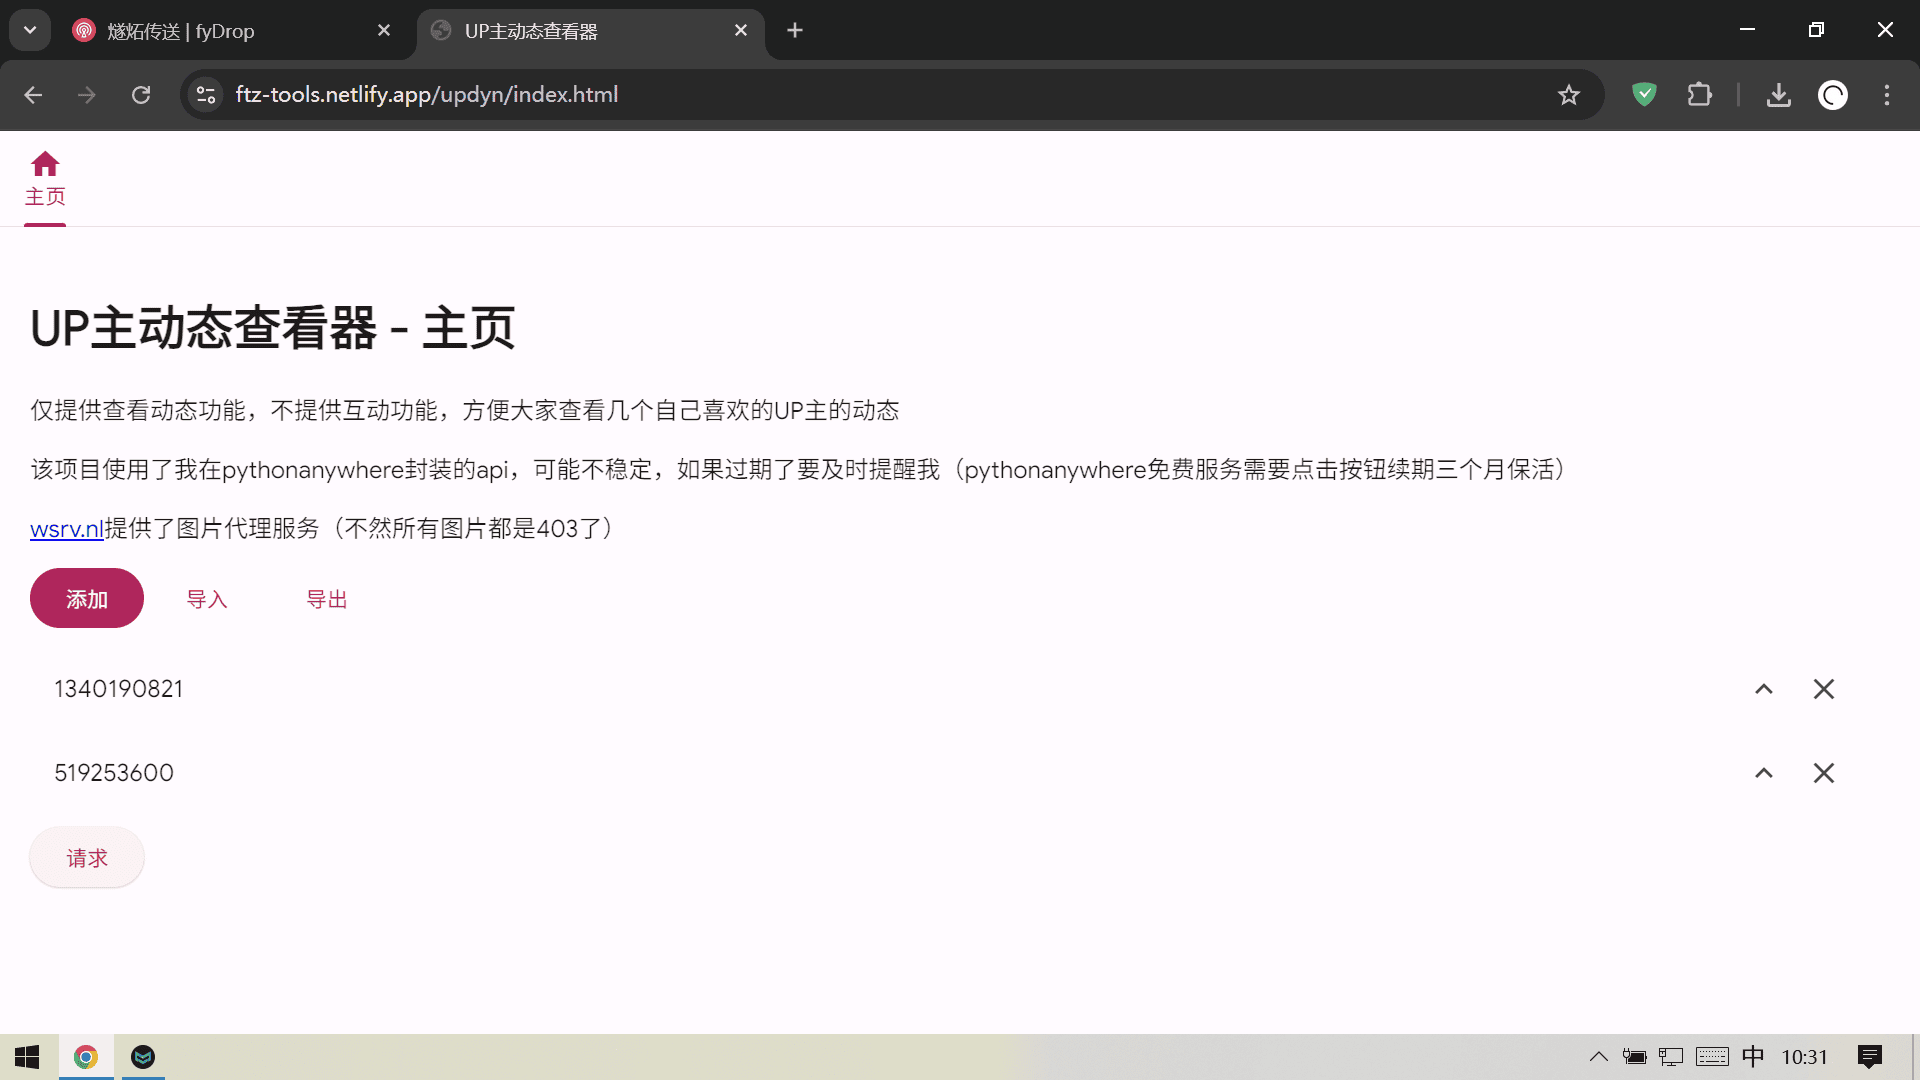Viewport: 1920px width, 1080px height.
Task: Open a new browser tab
Action: [x=795, y=31]
